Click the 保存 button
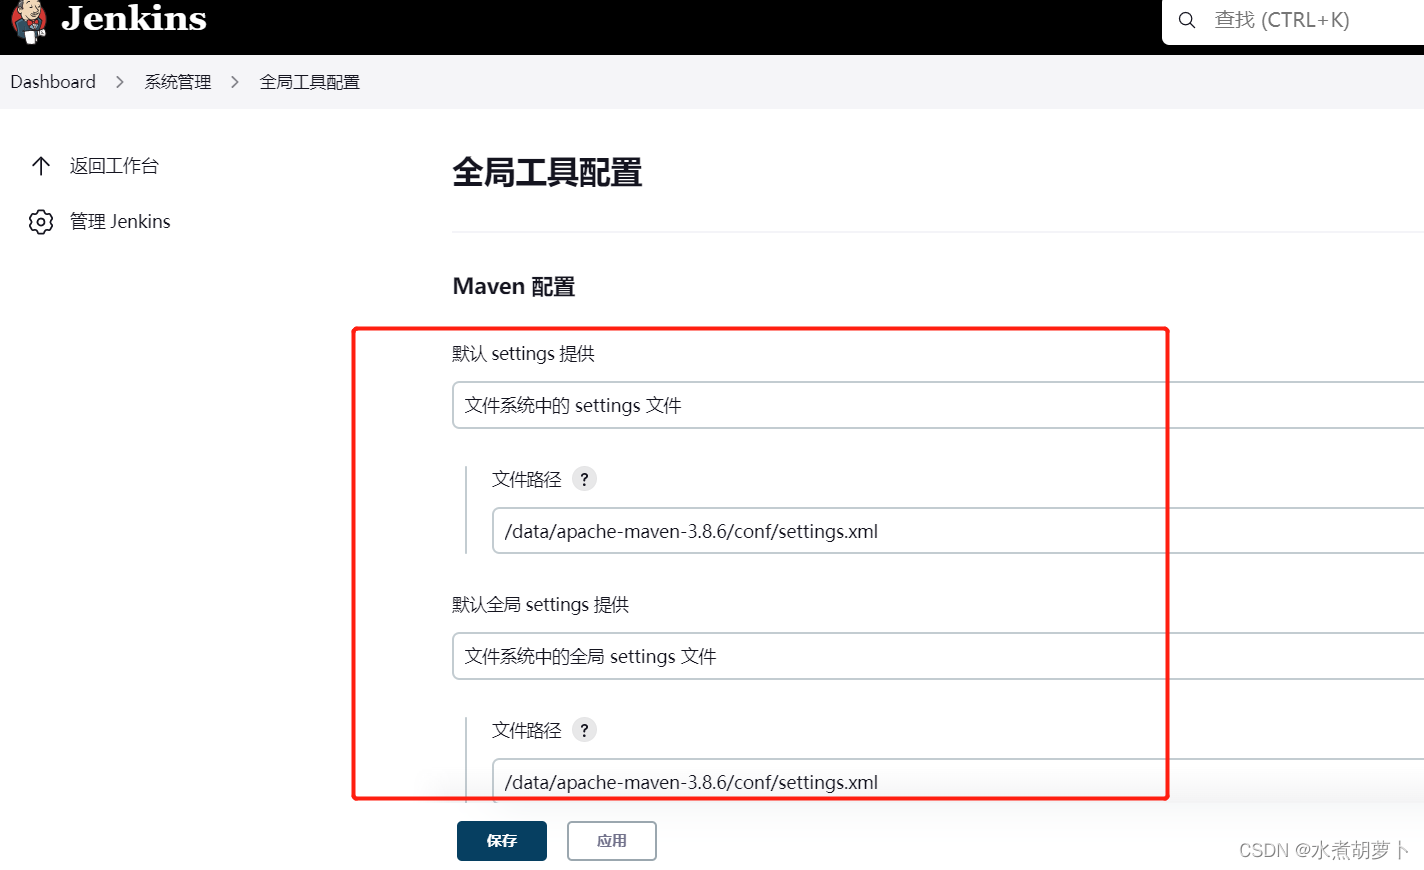This screenshot has width=1424, height=870. click(x=501, y=840)
